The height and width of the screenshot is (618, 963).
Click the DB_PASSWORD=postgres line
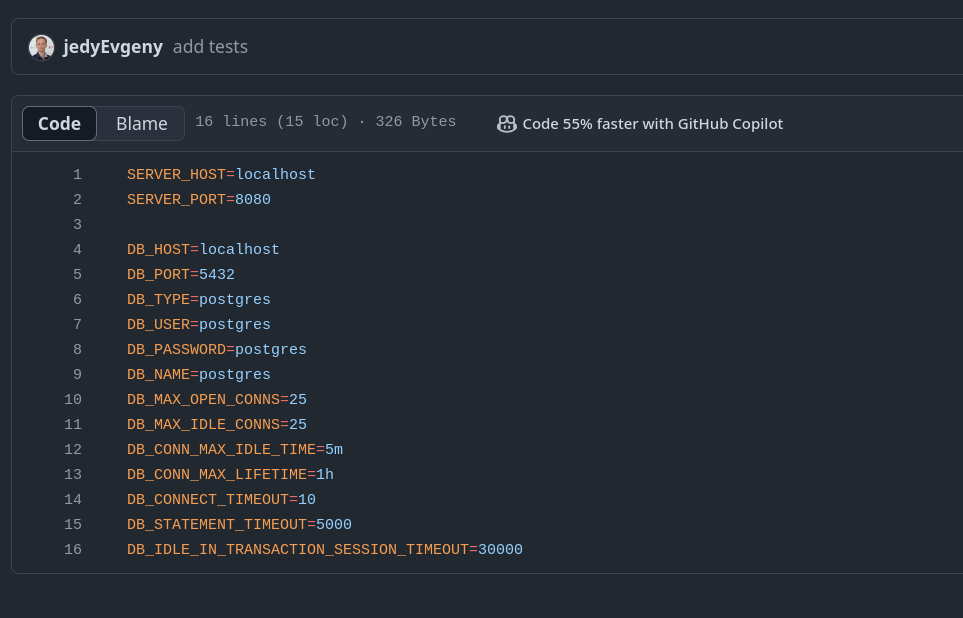point(217,350)
